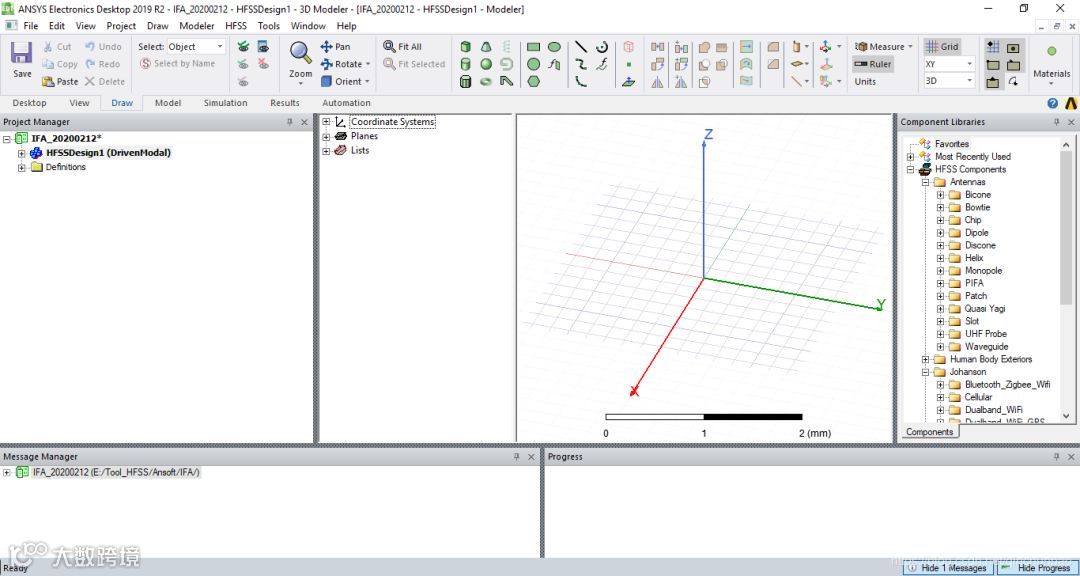Click the Components tab at panel bottom
Screen dimensions: 1080x576
[x=929, y=432]
